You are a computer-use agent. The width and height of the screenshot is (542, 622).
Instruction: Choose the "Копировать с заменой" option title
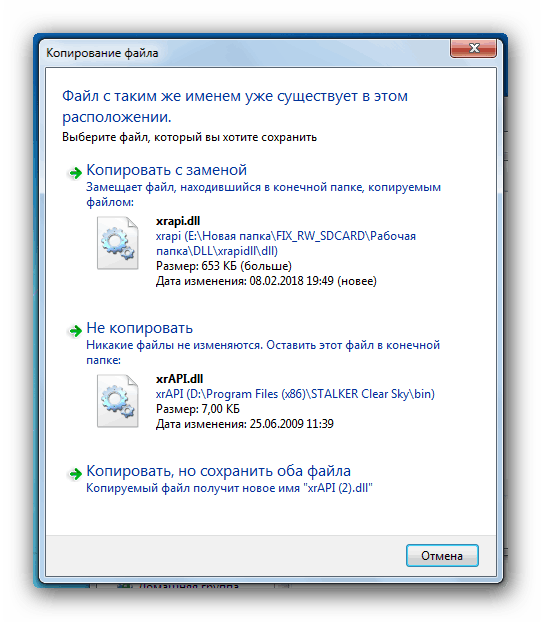[x=167, y=170]
